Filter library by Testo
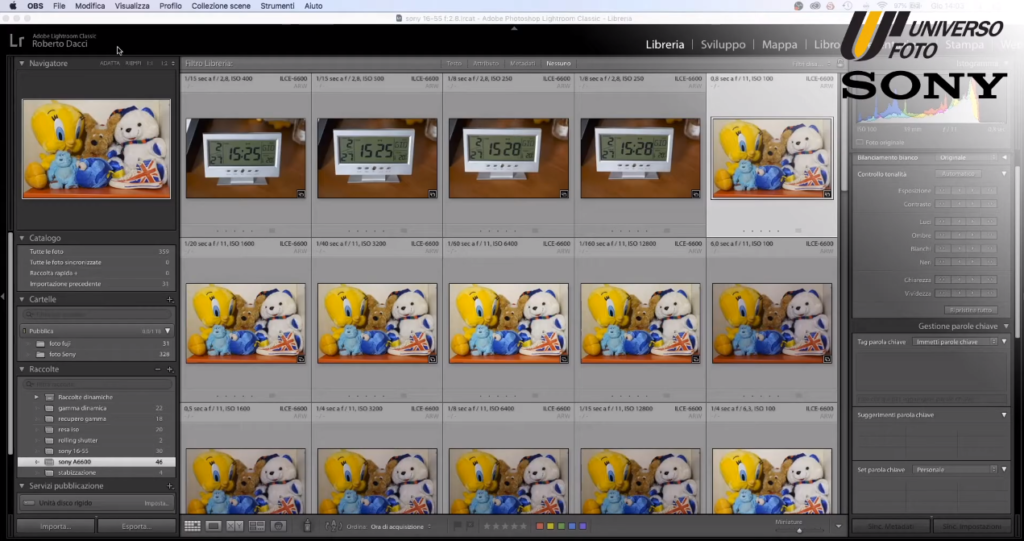The image size is (1024, 541). [454, 63]
